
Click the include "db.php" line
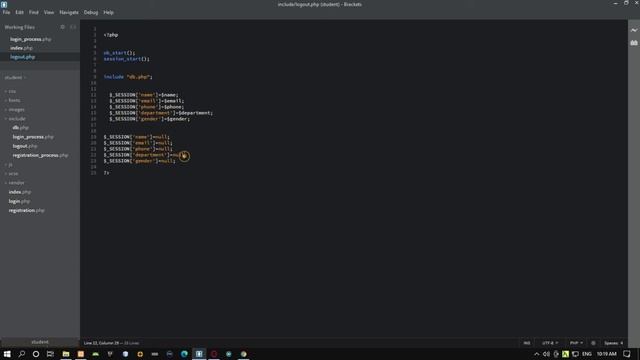point(128,77)
